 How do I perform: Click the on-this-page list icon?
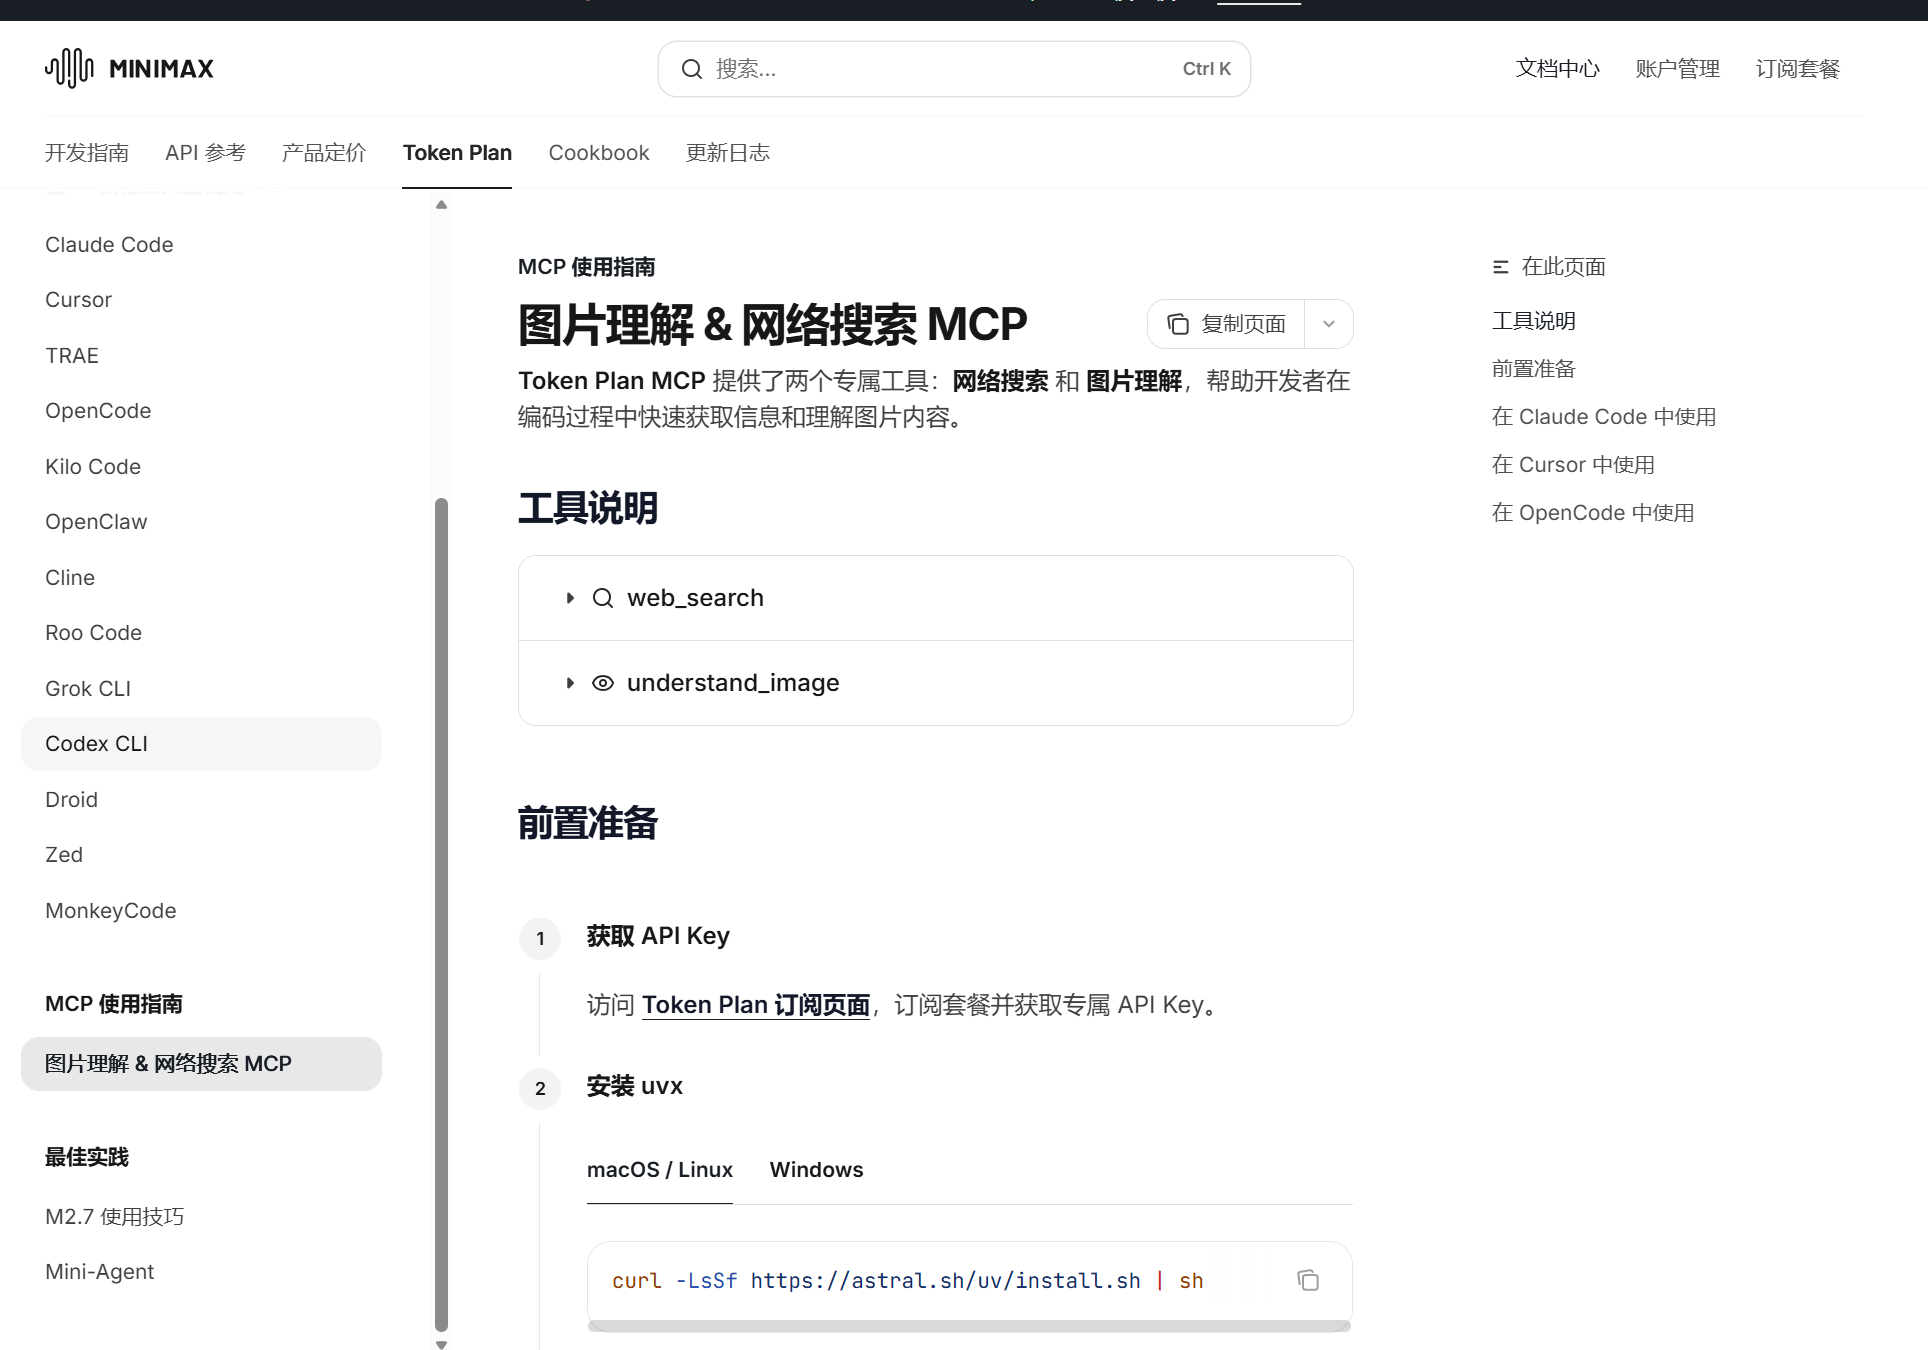pyautogui.click(x=1500, y=267)
